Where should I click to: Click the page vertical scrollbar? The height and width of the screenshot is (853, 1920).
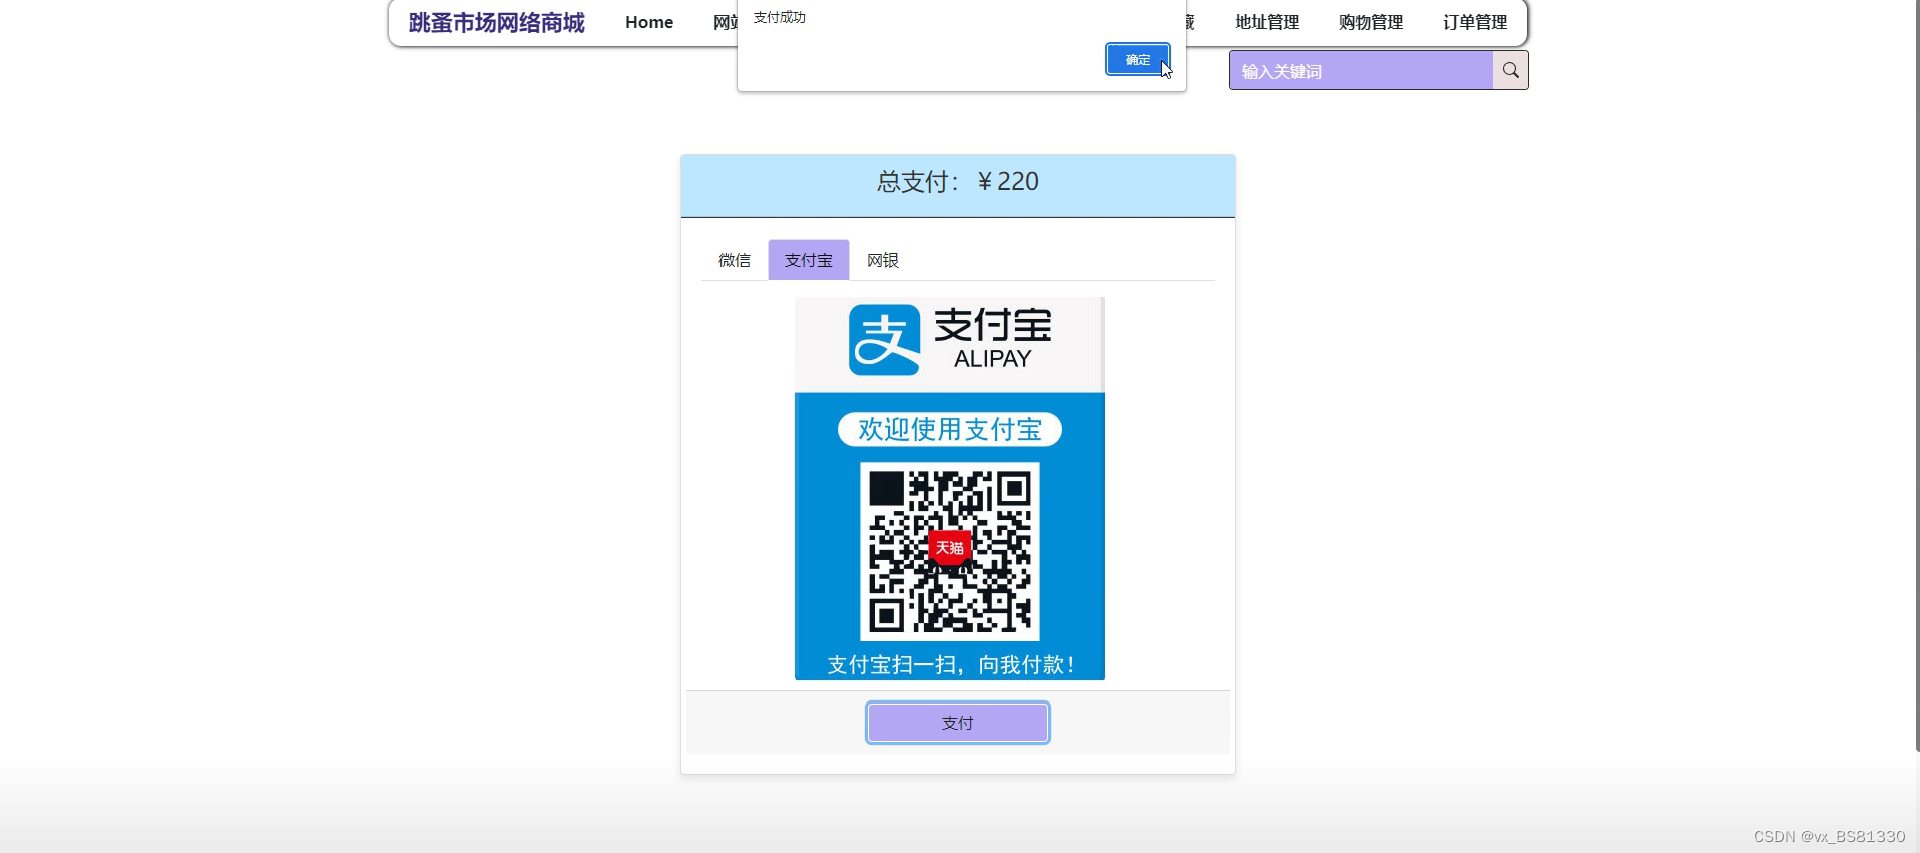1916,375
